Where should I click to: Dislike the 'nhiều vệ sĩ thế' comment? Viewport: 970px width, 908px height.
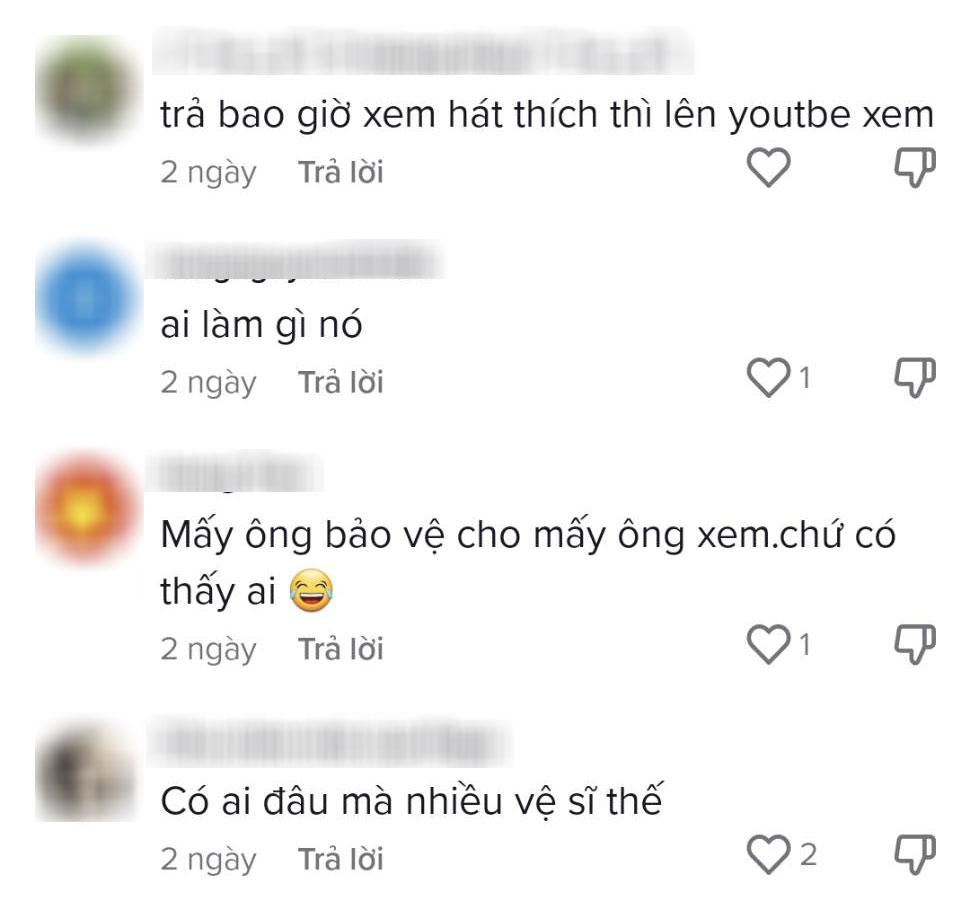click(x=915, y=855)
